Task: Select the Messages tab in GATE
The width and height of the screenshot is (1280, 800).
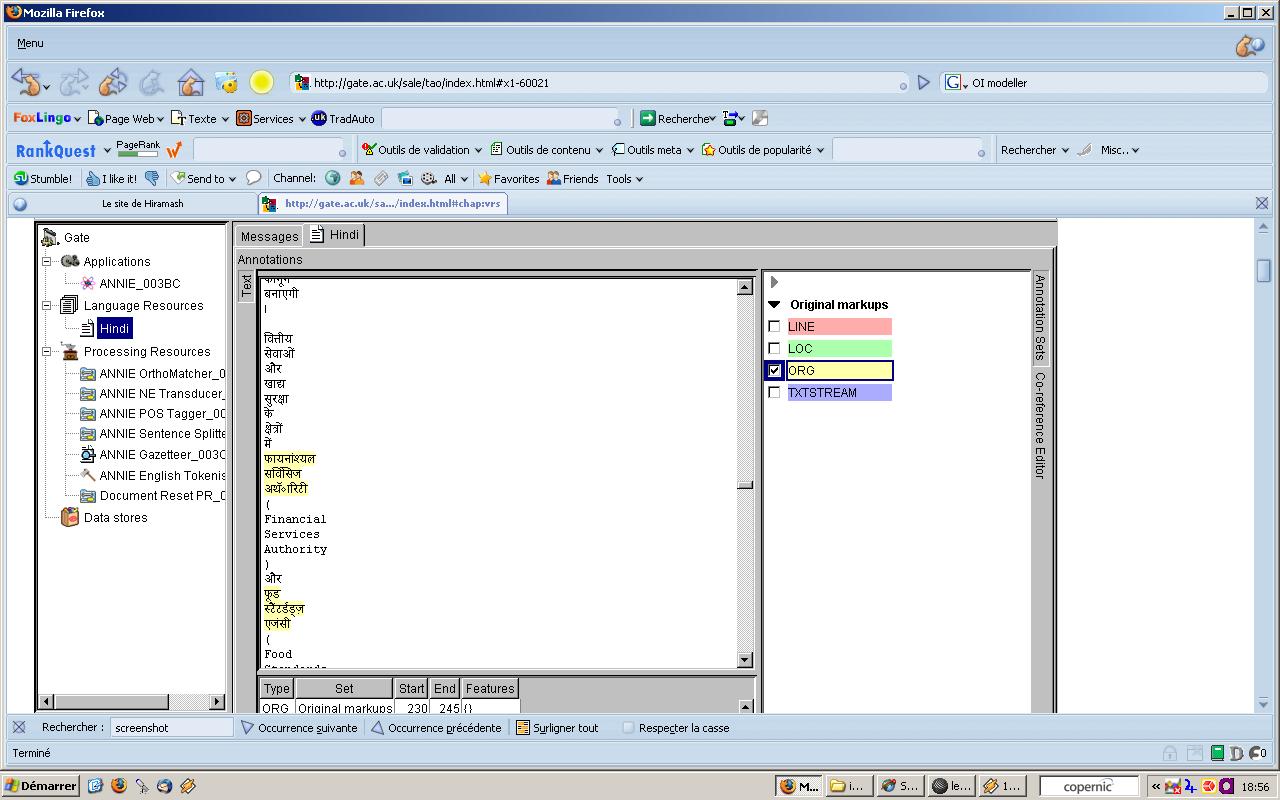Action: pyautogui.click(x=269, y=236)
